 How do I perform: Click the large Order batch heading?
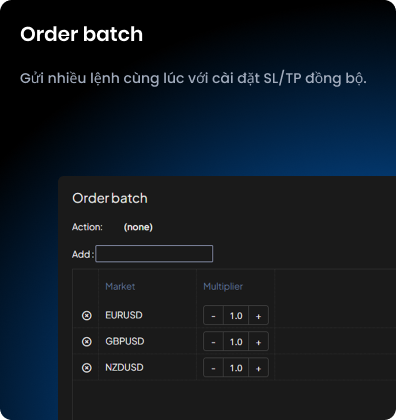(81, 34)
